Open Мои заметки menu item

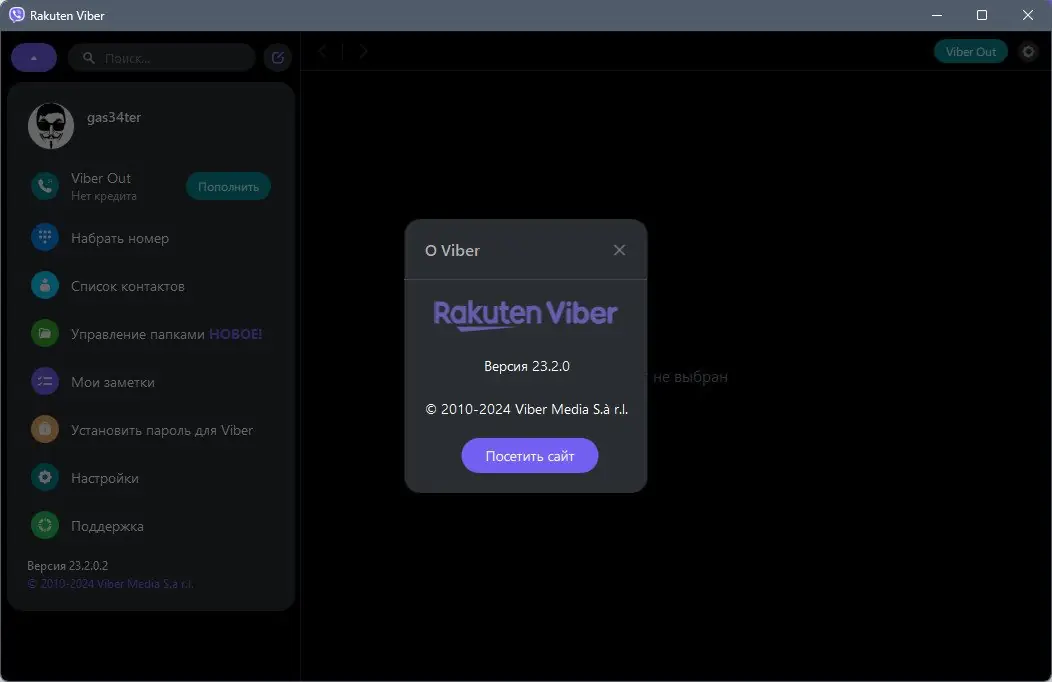tap(113, 382)
